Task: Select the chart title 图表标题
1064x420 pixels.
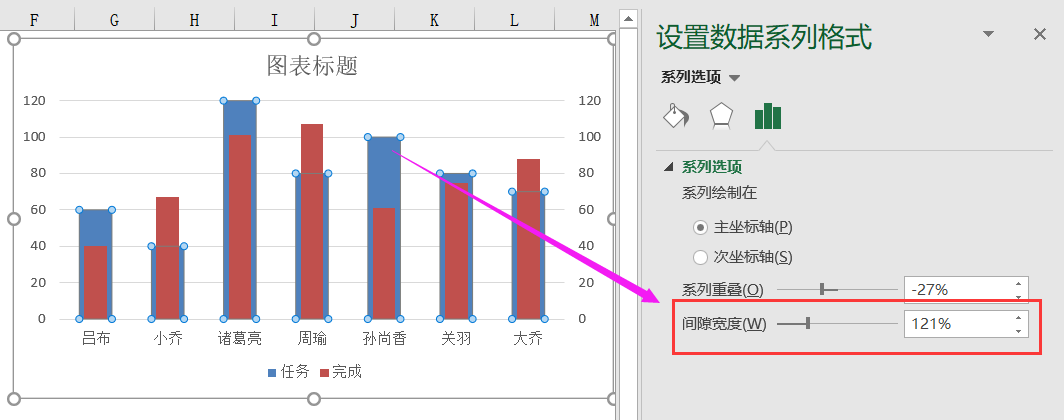Action: [x=312, y=65]
